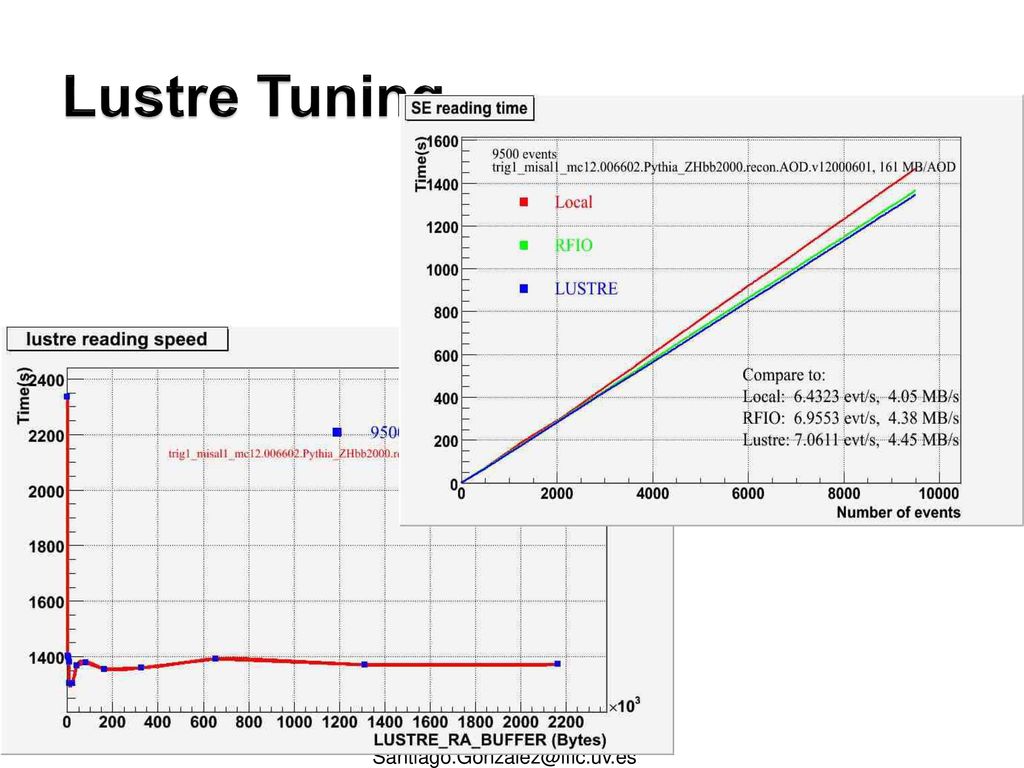Image resolution: width=1024 pixels, height=768 pixels.
Task: Click the 'Lustre: 7.0611 evt/s, 4.45 MB/s' line
Action: click(851, 440)
